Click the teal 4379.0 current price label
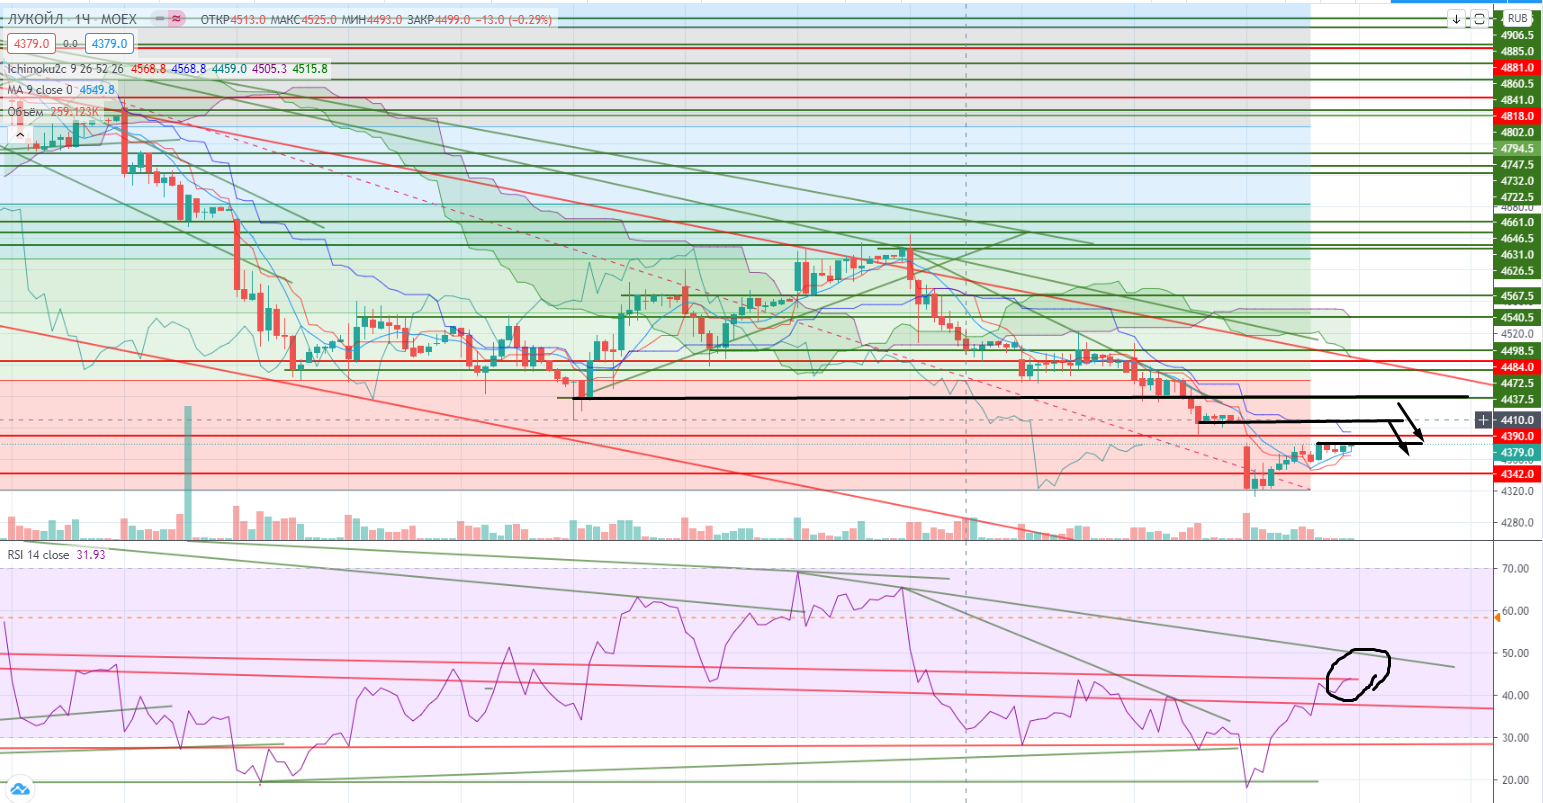1543x803 pixels. tap(1516, 453)
